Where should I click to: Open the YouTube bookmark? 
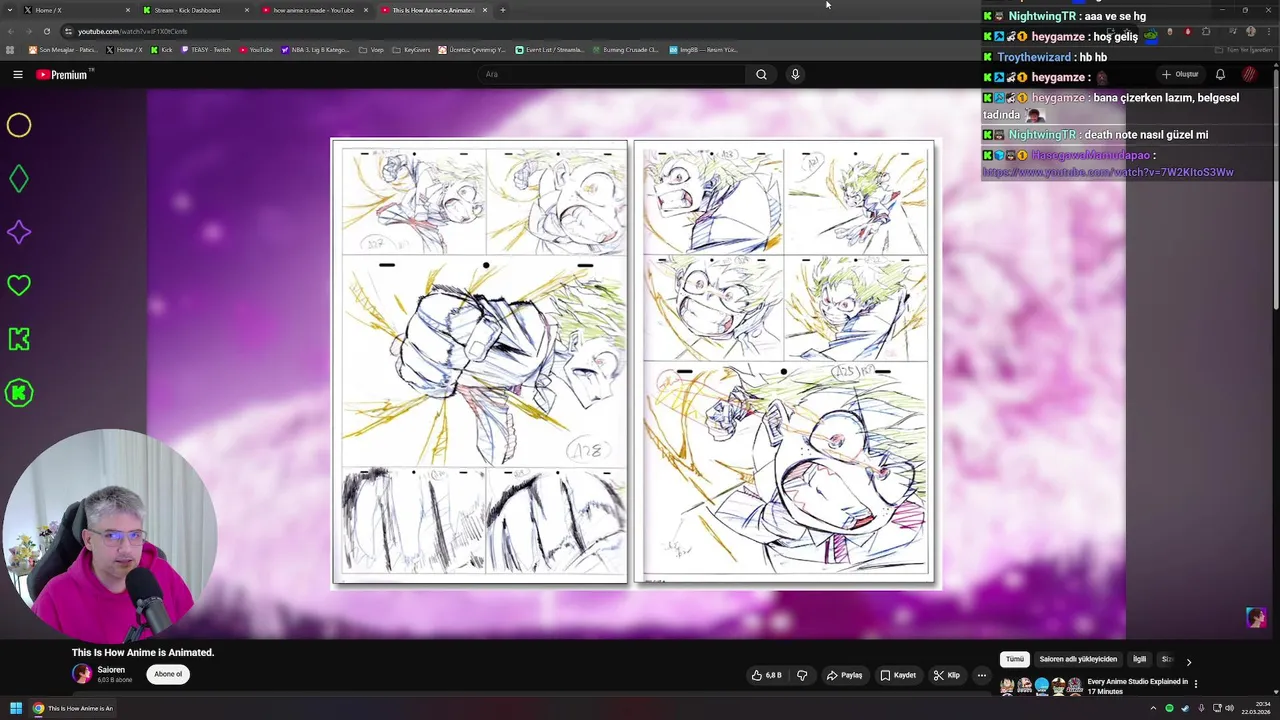pyautogui.click(x=256, y=49)
